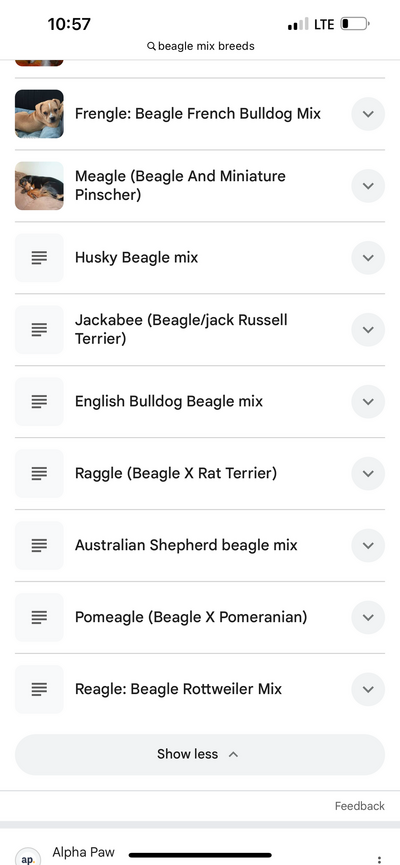This screenshot has width=400, height=865.
Task: Expand the Raggle Rat Terrier chevron
Action: (x=368, y=473)
